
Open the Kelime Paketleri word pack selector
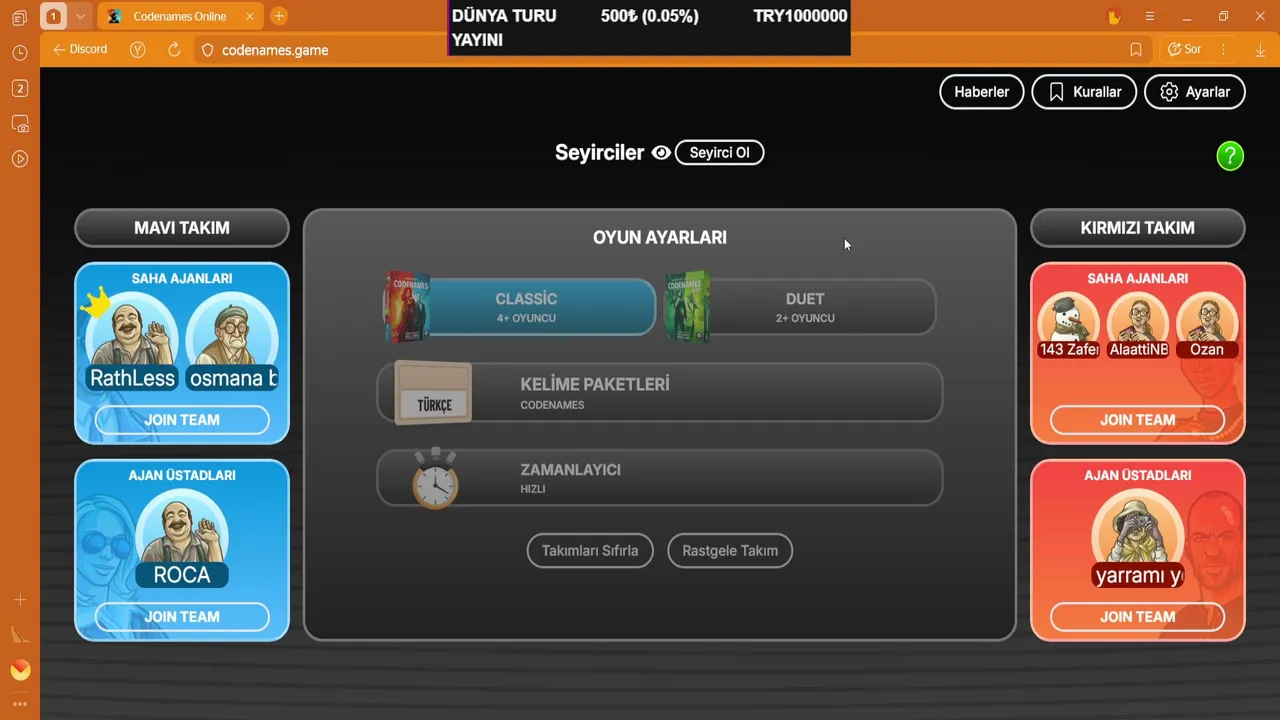(660, 393)
